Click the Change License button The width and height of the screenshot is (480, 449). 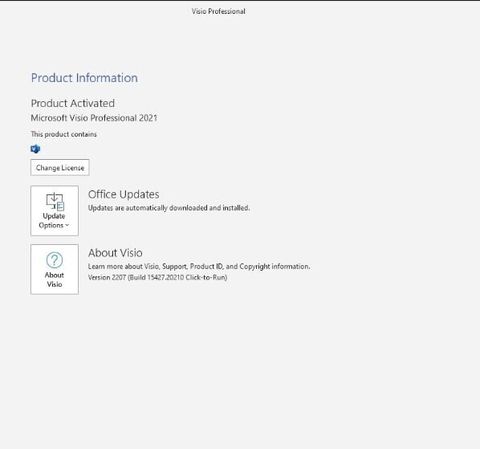[x=60, y=168]
